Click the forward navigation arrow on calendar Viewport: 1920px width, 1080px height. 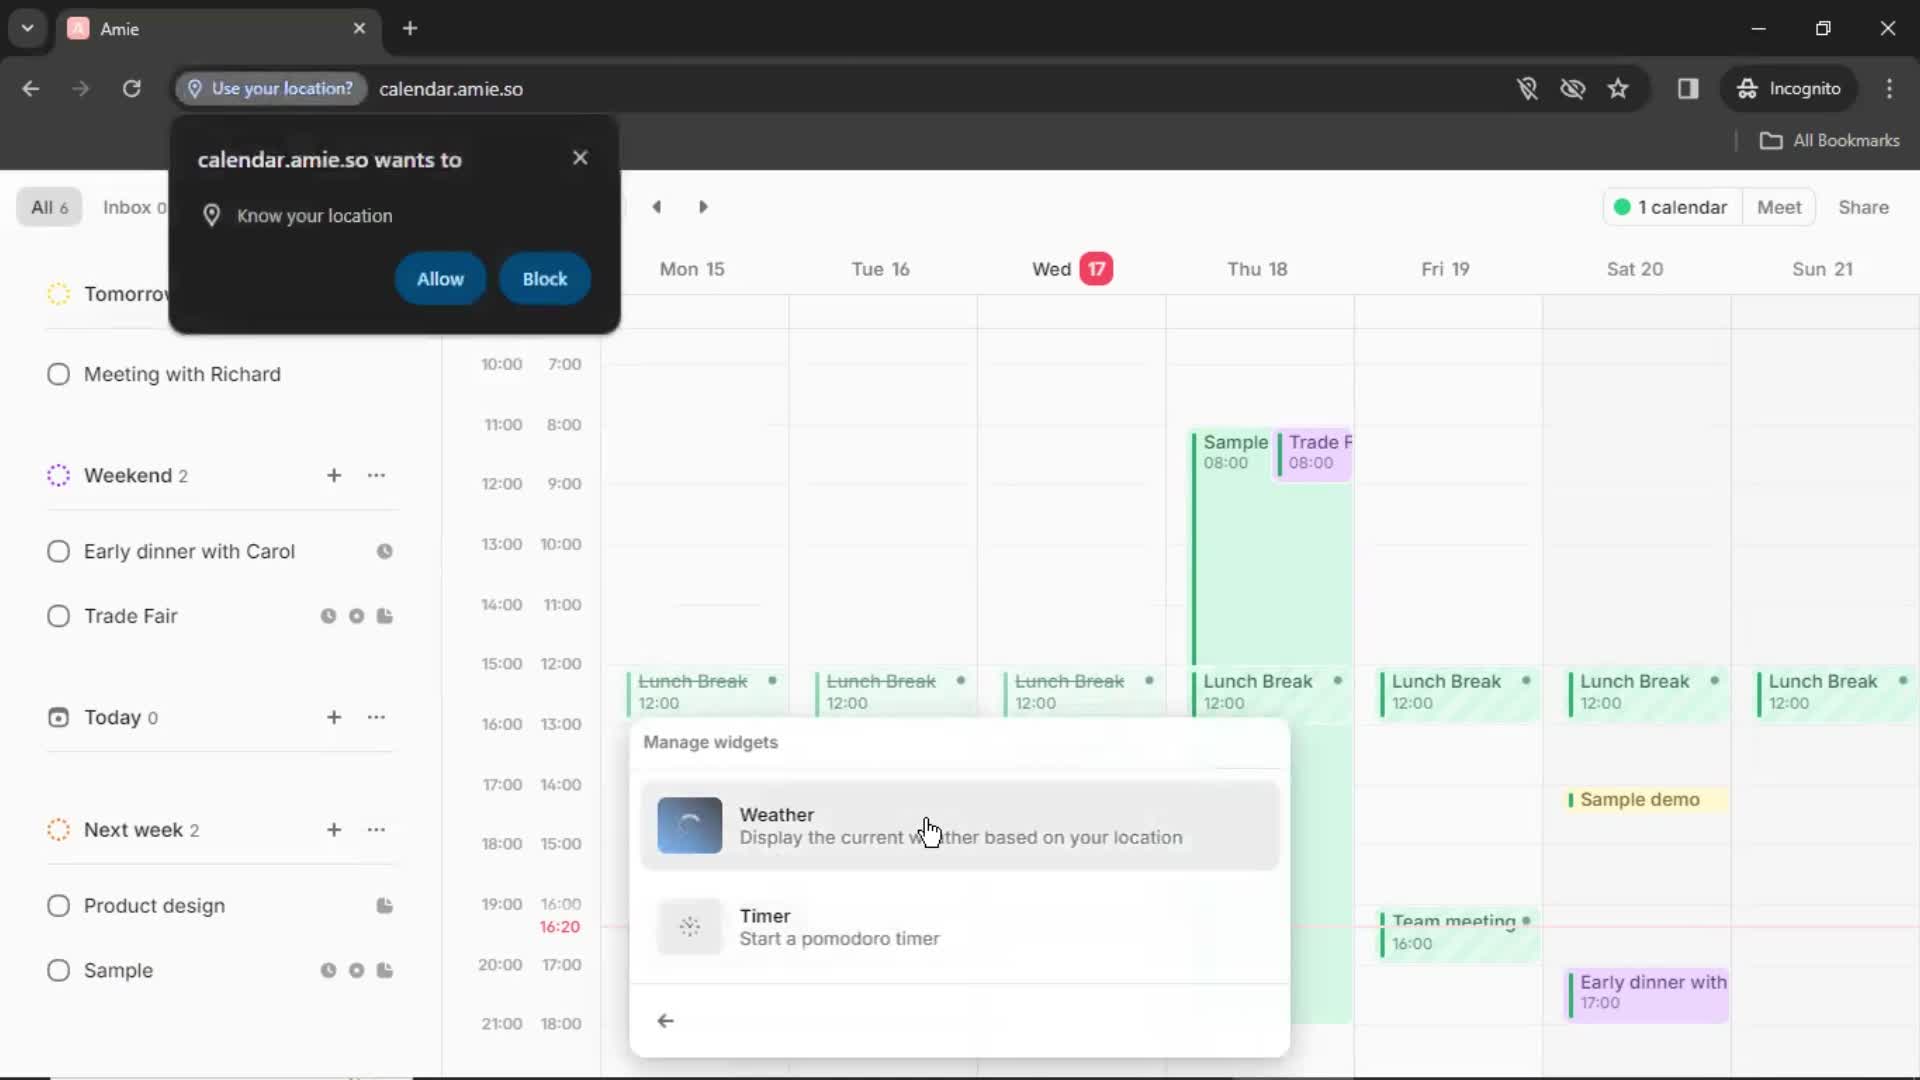click(703, 207)
